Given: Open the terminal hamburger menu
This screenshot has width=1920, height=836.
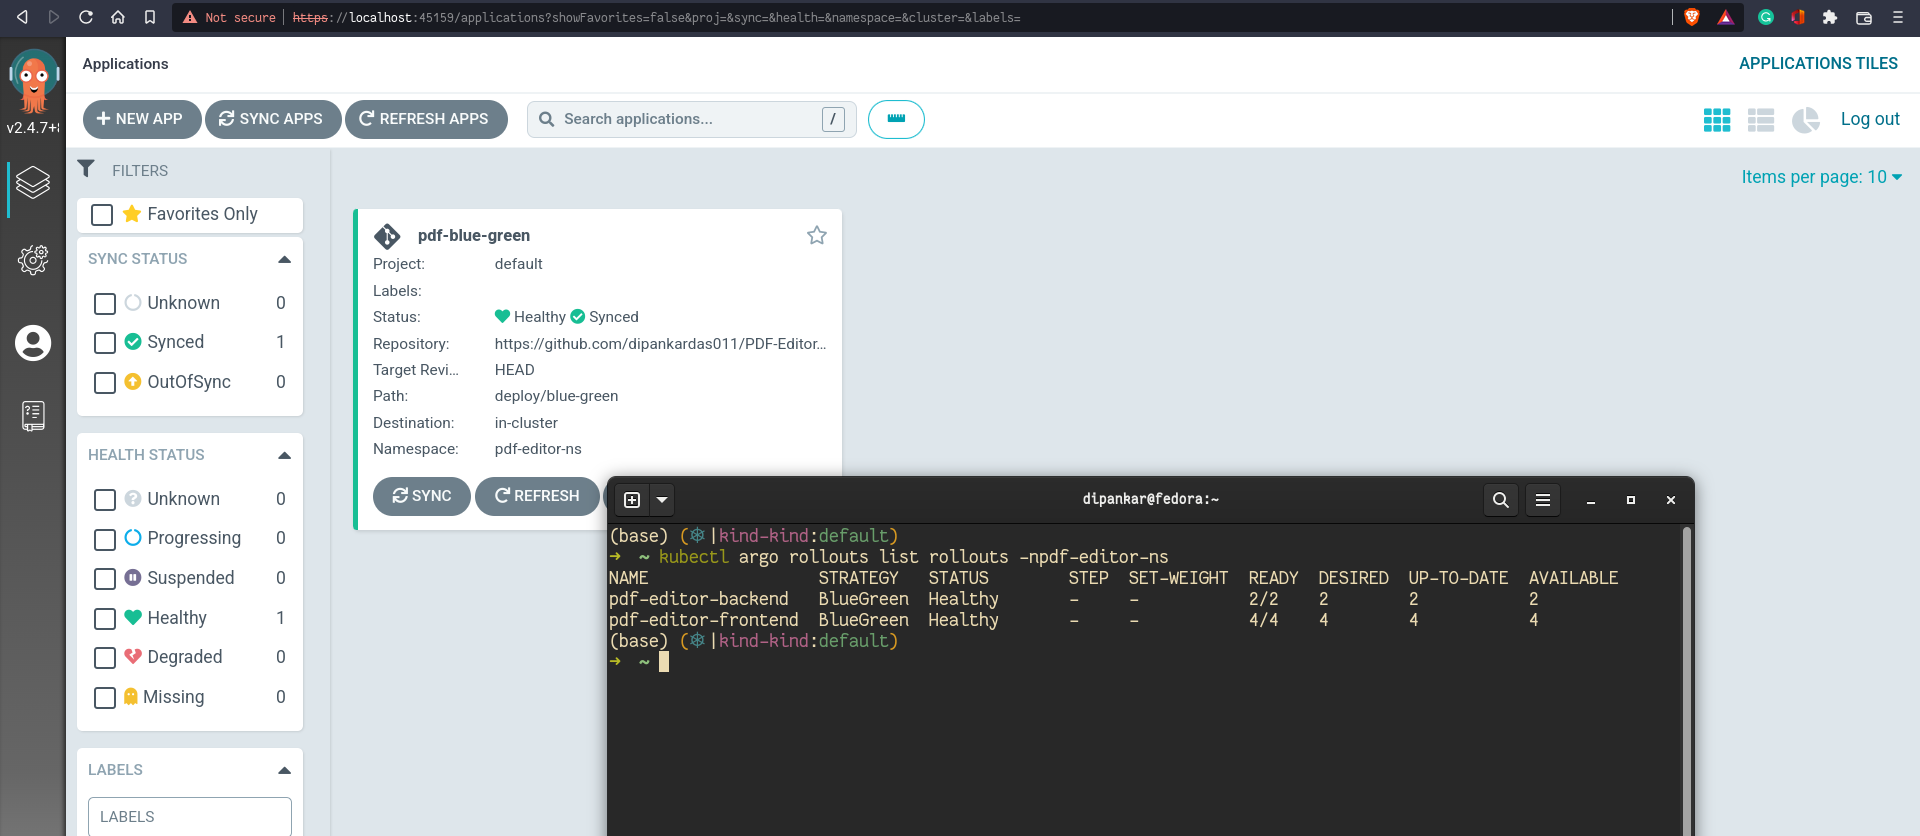Looking at the screenshot, I should click(x=1543, y=499).
